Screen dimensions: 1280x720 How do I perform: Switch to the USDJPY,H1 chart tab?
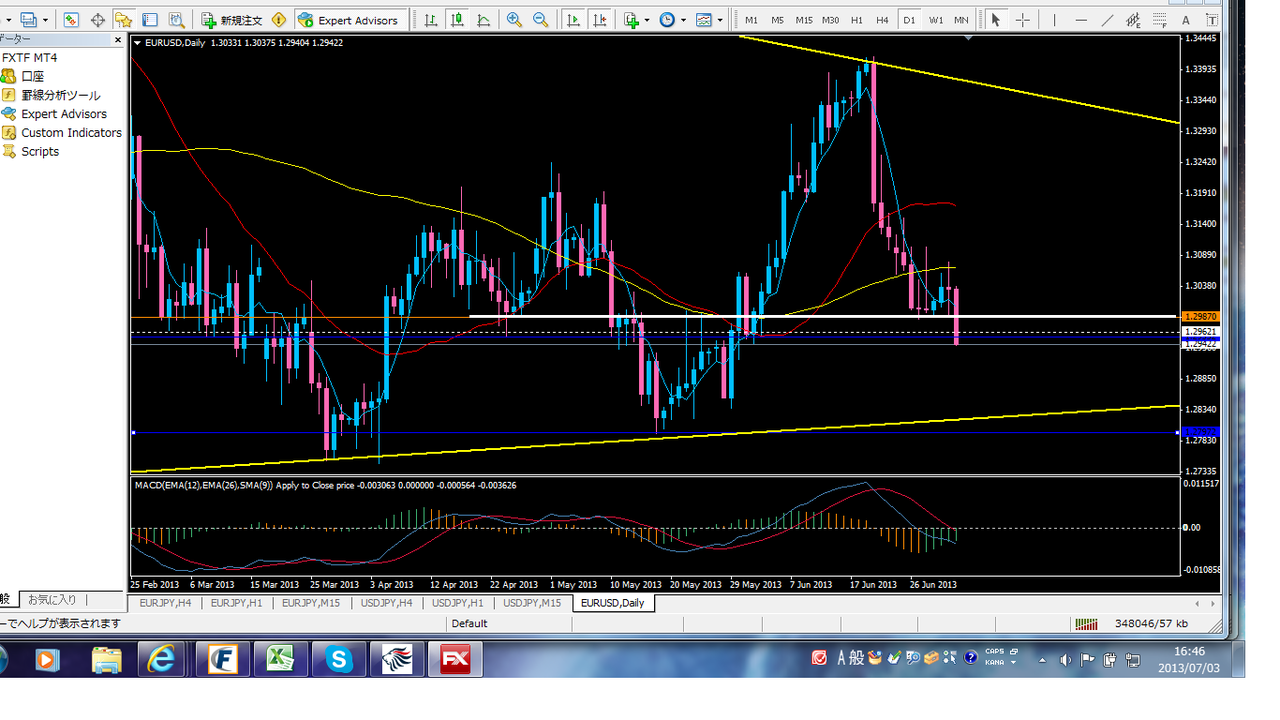pyautogui.click(x=458, y=603)
